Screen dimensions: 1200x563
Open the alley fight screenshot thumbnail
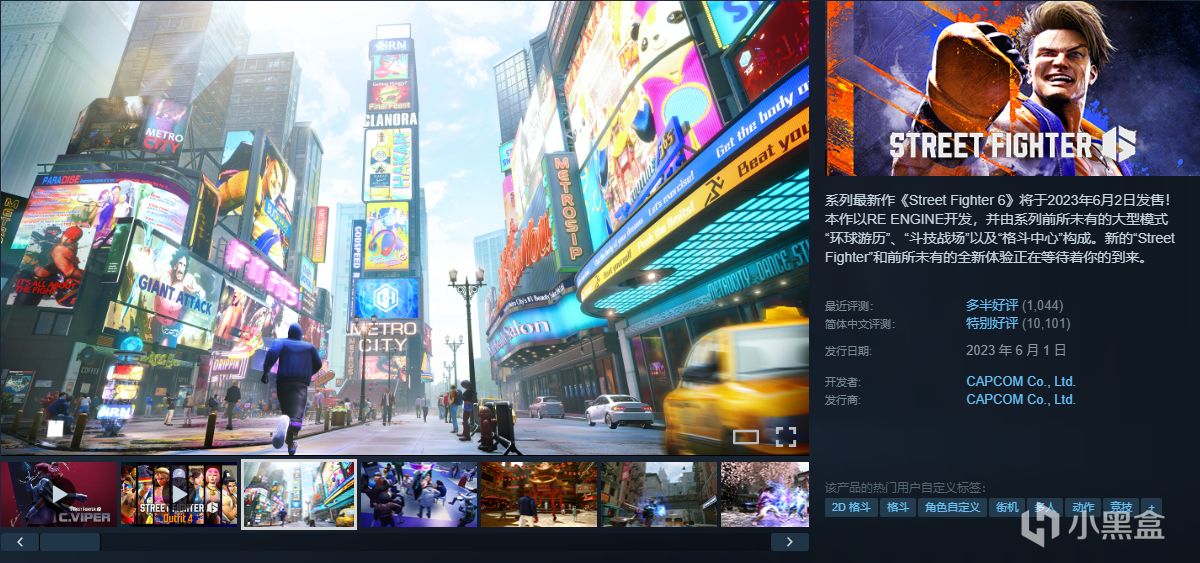[659, 494]
